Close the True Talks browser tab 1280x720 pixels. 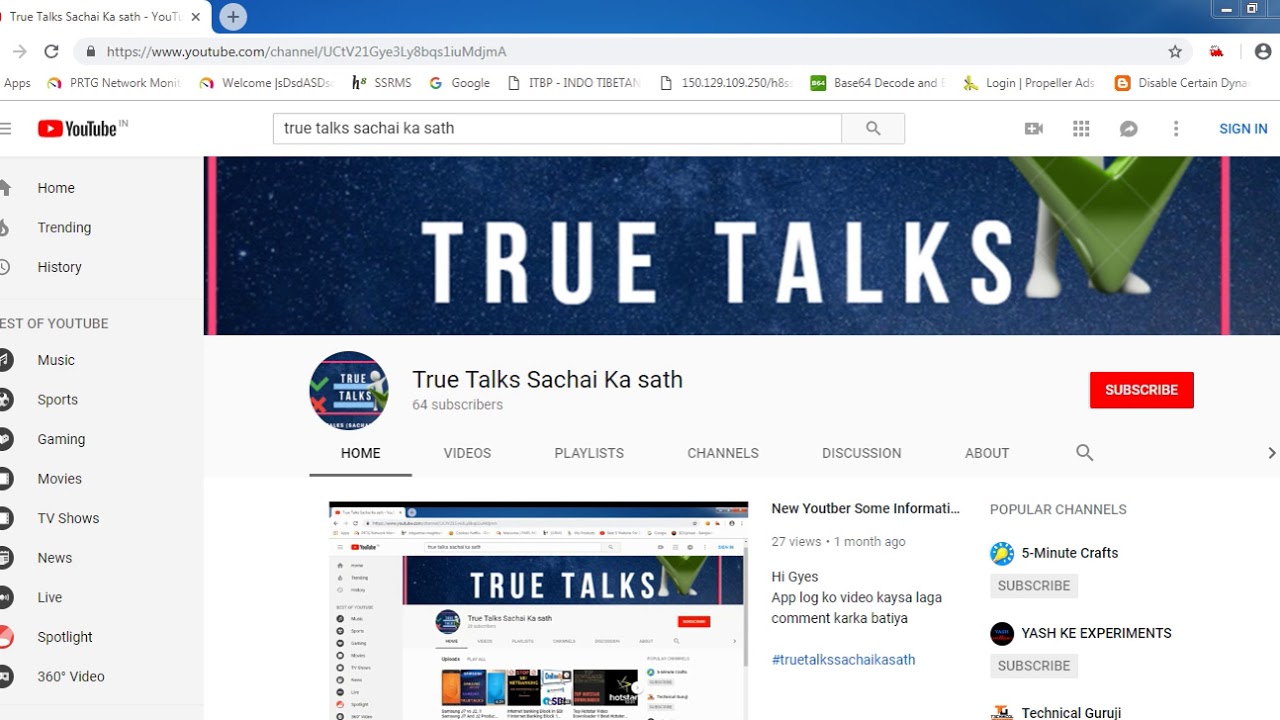(196, 17)
